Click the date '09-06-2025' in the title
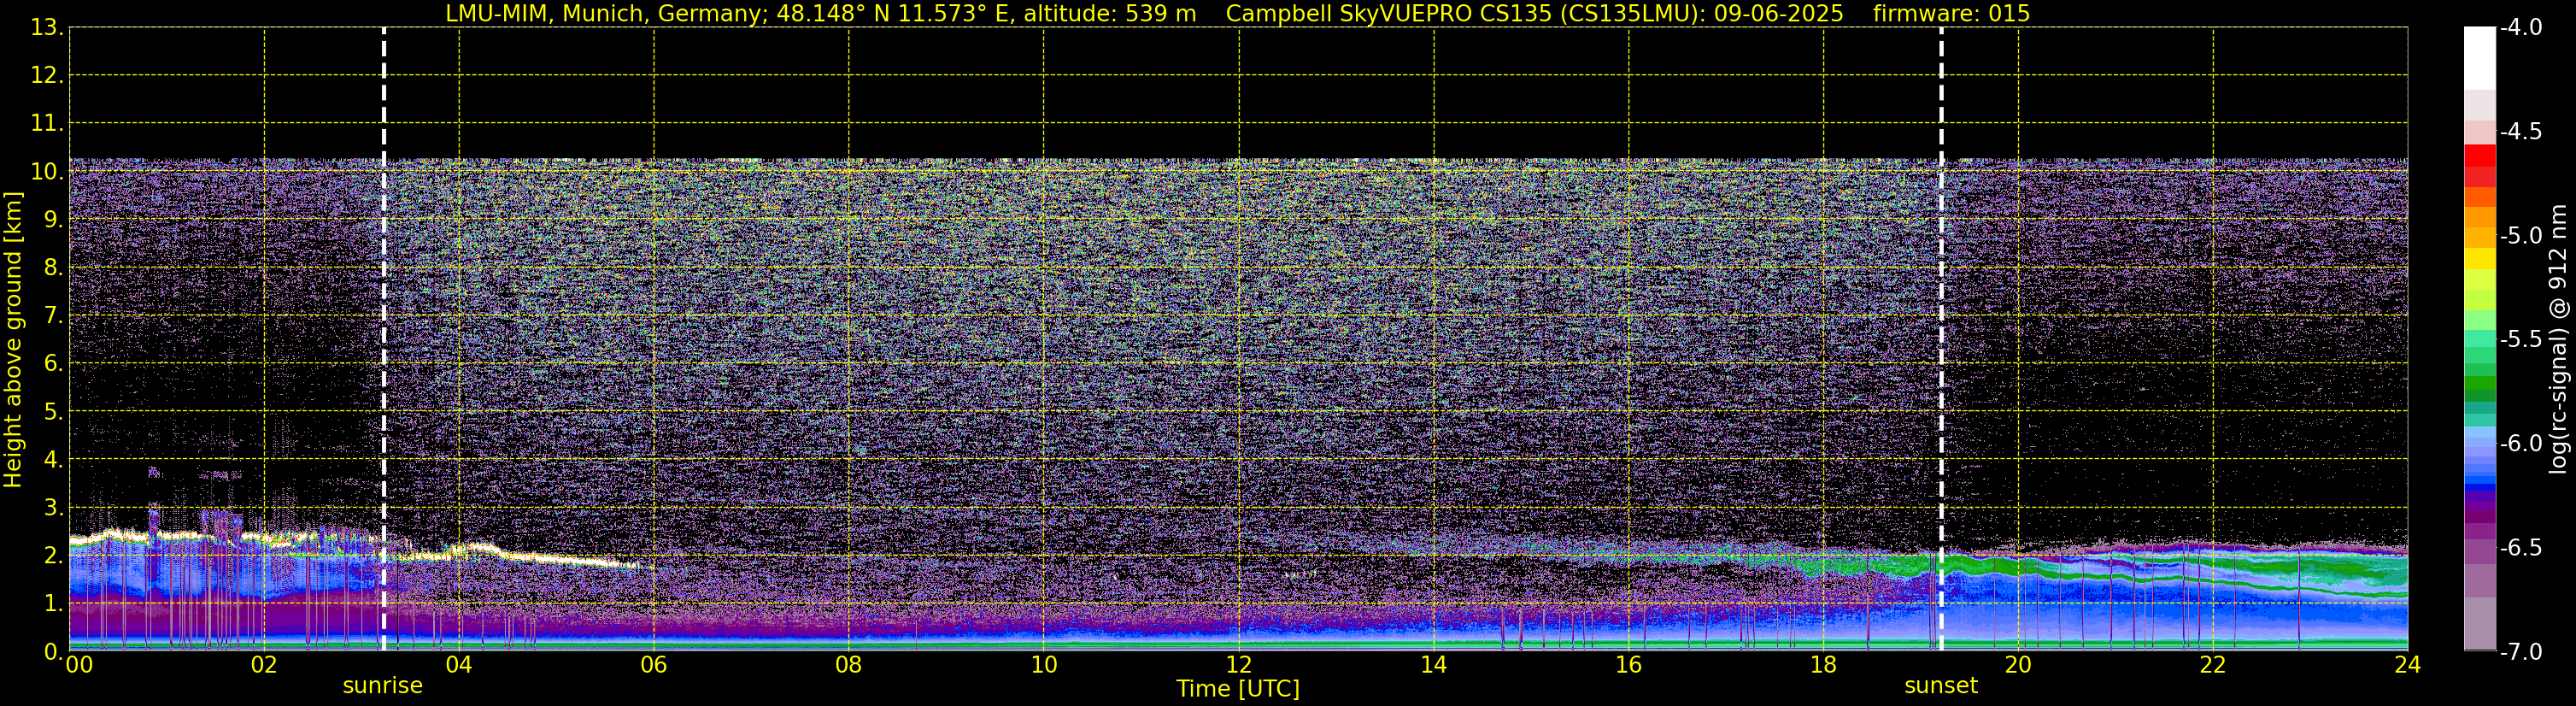Image resolution: width=2576 pixels, height=706 pixels. click(x=1778, y=13)
